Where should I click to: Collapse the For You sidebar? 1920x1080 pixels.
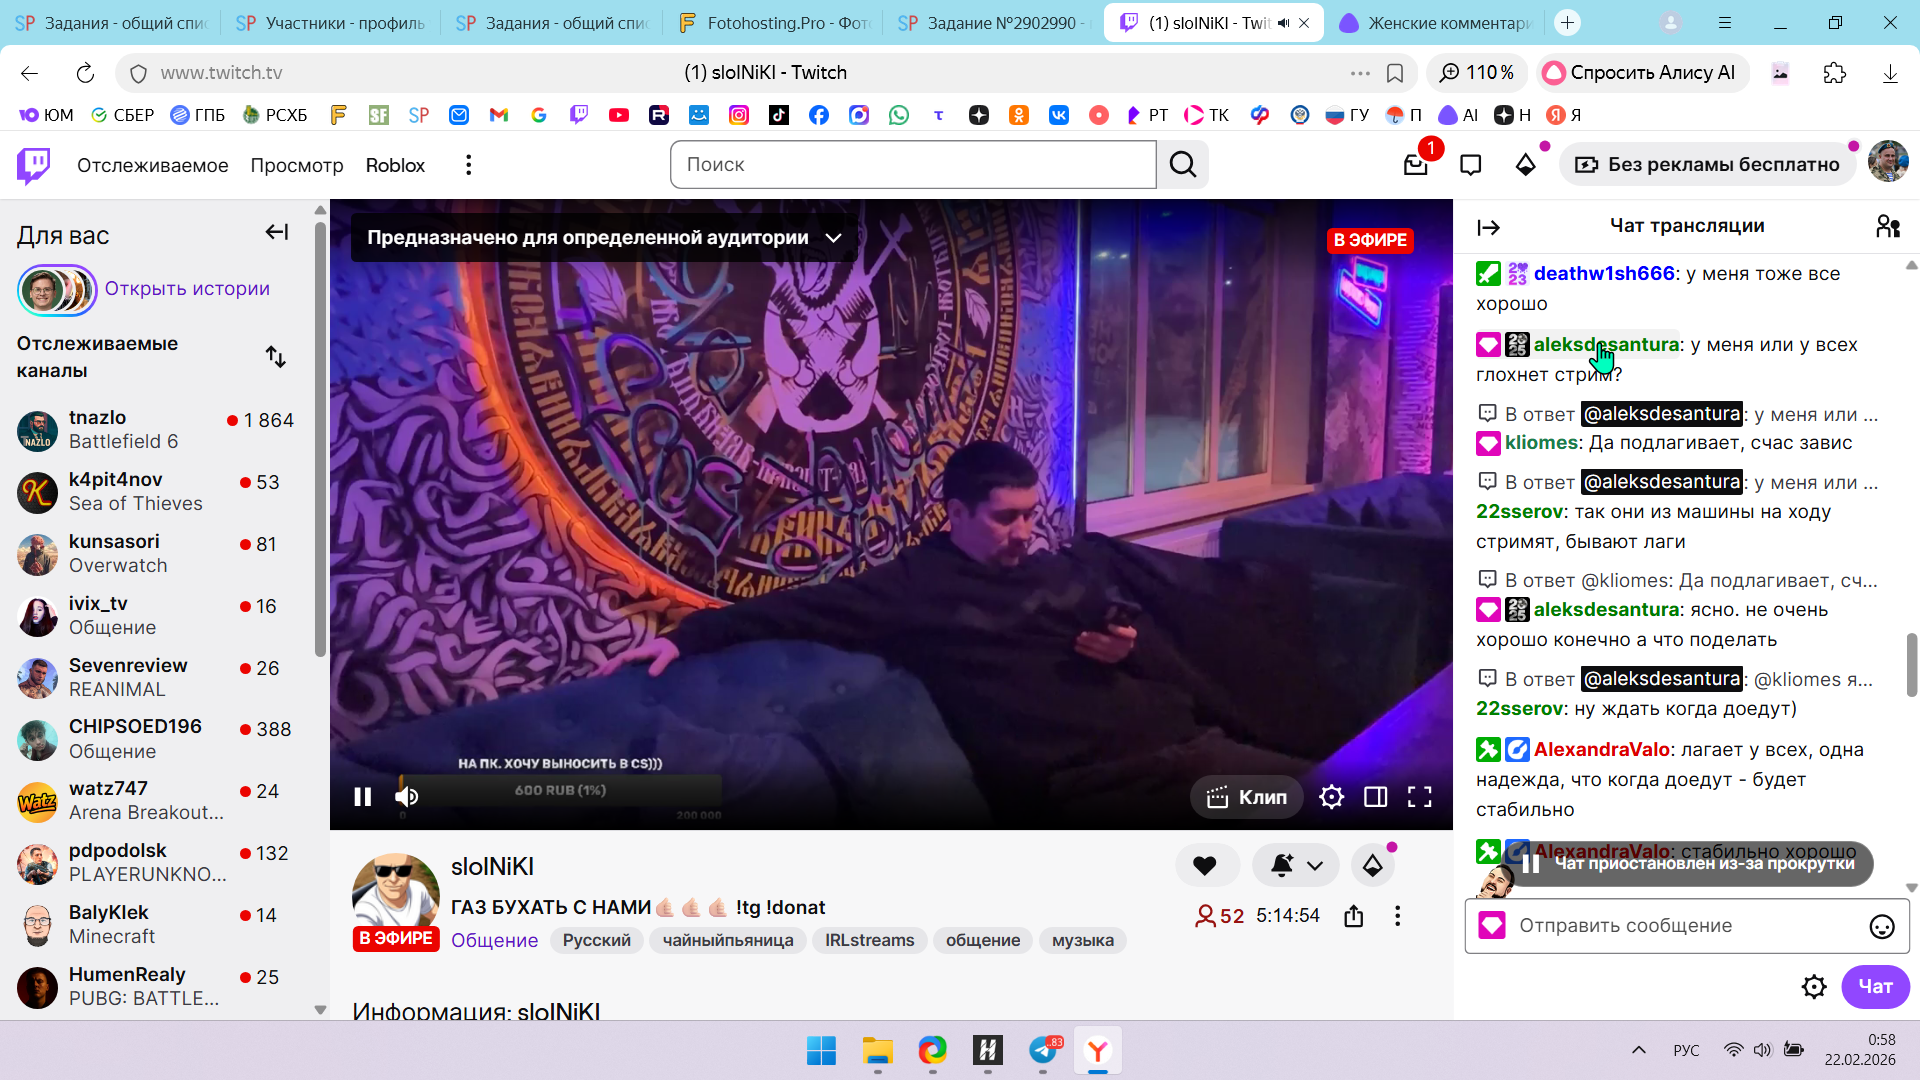click(x=277, y=233)
